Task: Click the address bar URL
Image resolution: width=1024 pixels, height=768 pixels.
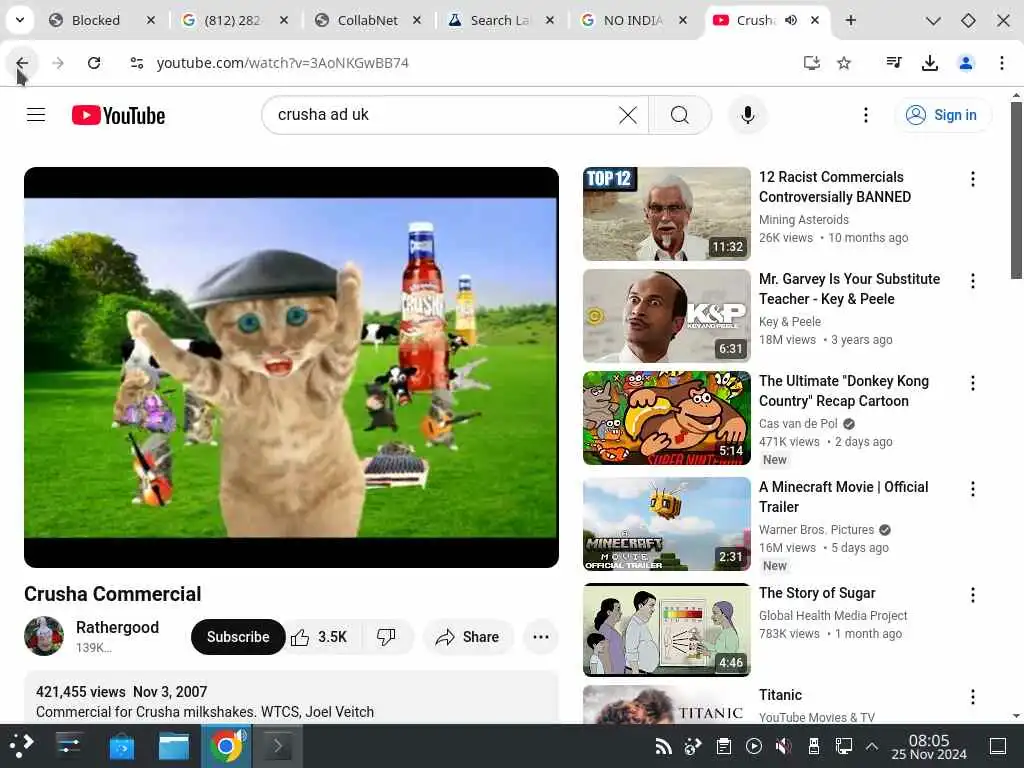Action: pos(282,63)
